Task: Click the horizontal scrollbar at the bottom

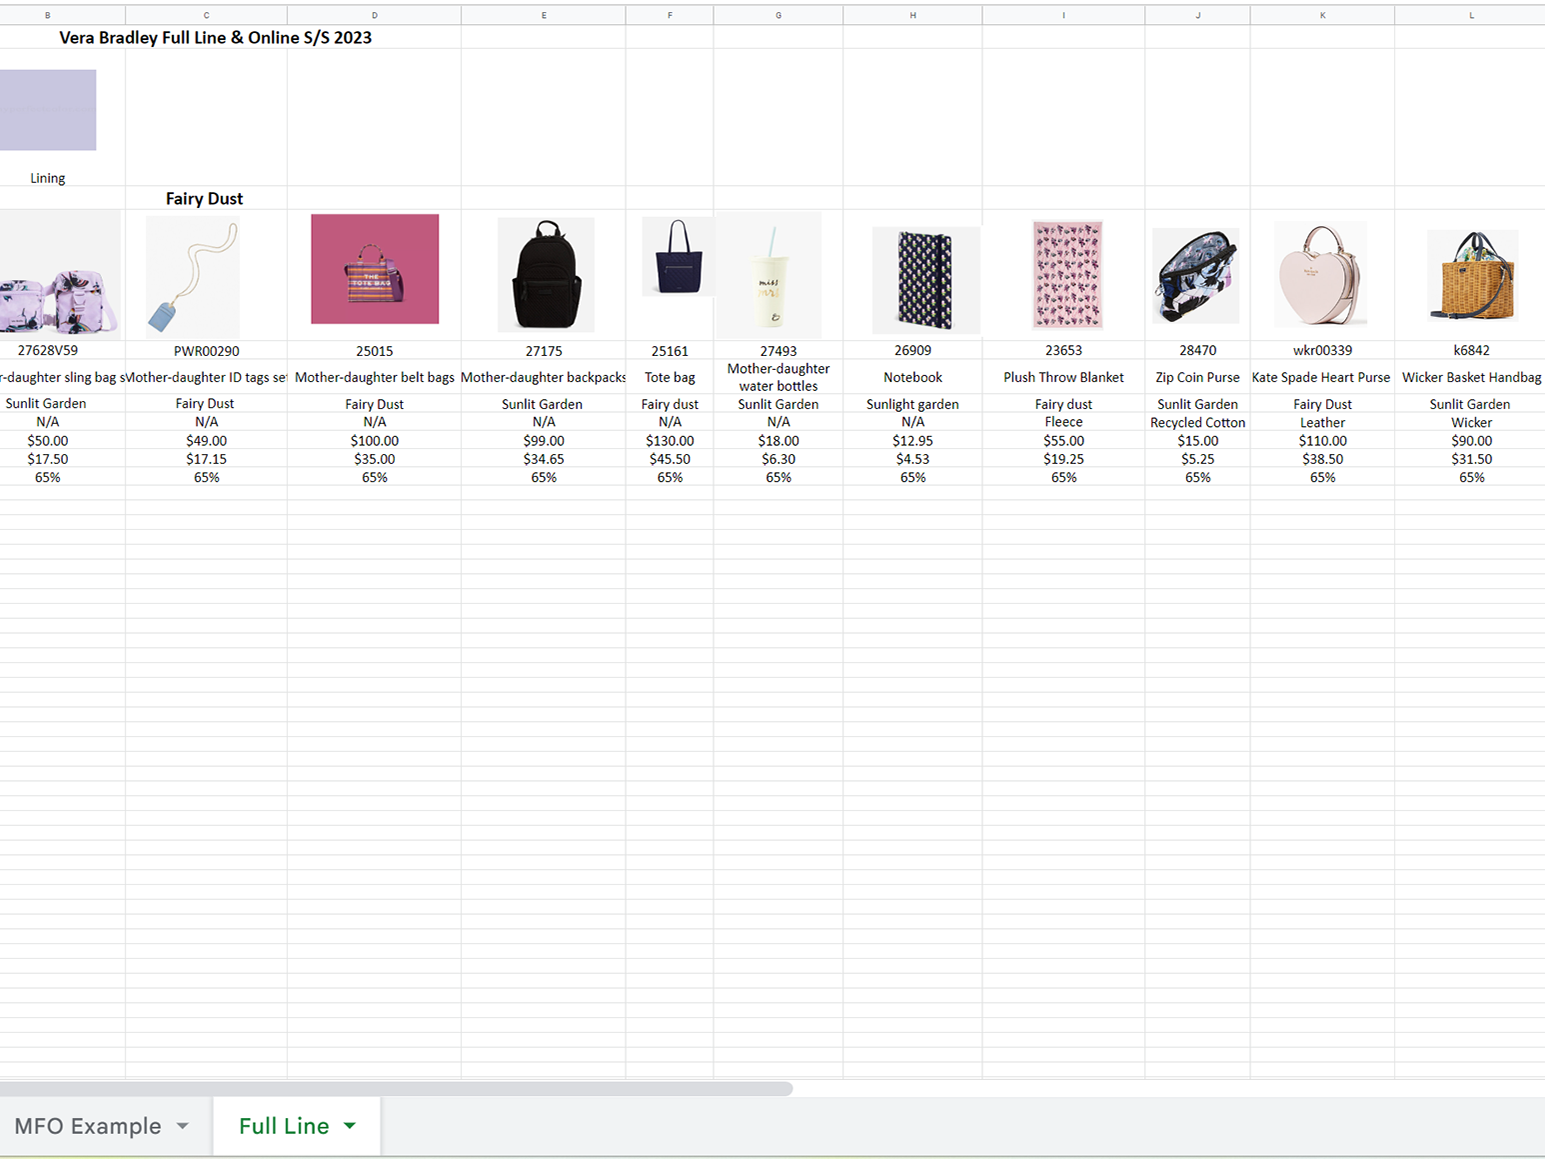Action: point(396,1088)
